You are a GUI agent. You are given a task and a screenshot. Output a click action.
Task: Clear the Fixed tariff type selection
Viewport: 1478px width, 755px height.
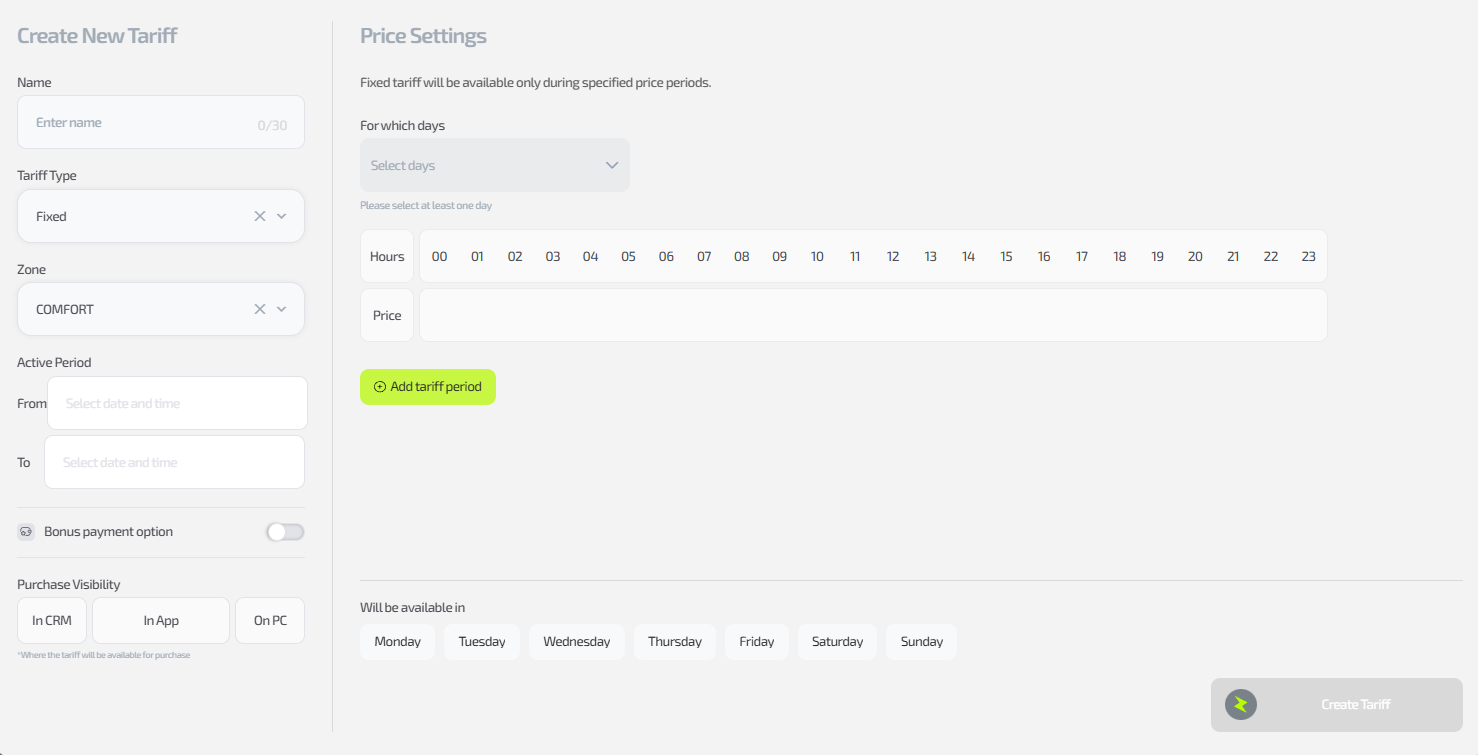(260, 216)
